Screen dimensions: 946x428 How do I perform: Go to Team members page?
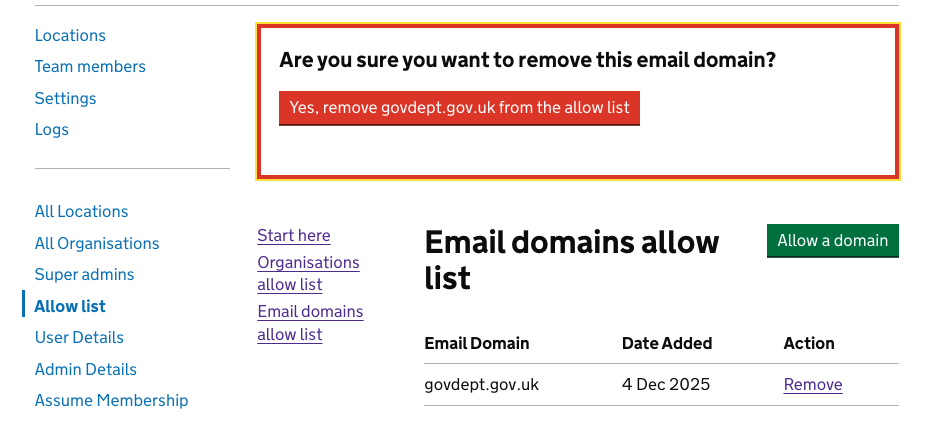click(90, 67)
